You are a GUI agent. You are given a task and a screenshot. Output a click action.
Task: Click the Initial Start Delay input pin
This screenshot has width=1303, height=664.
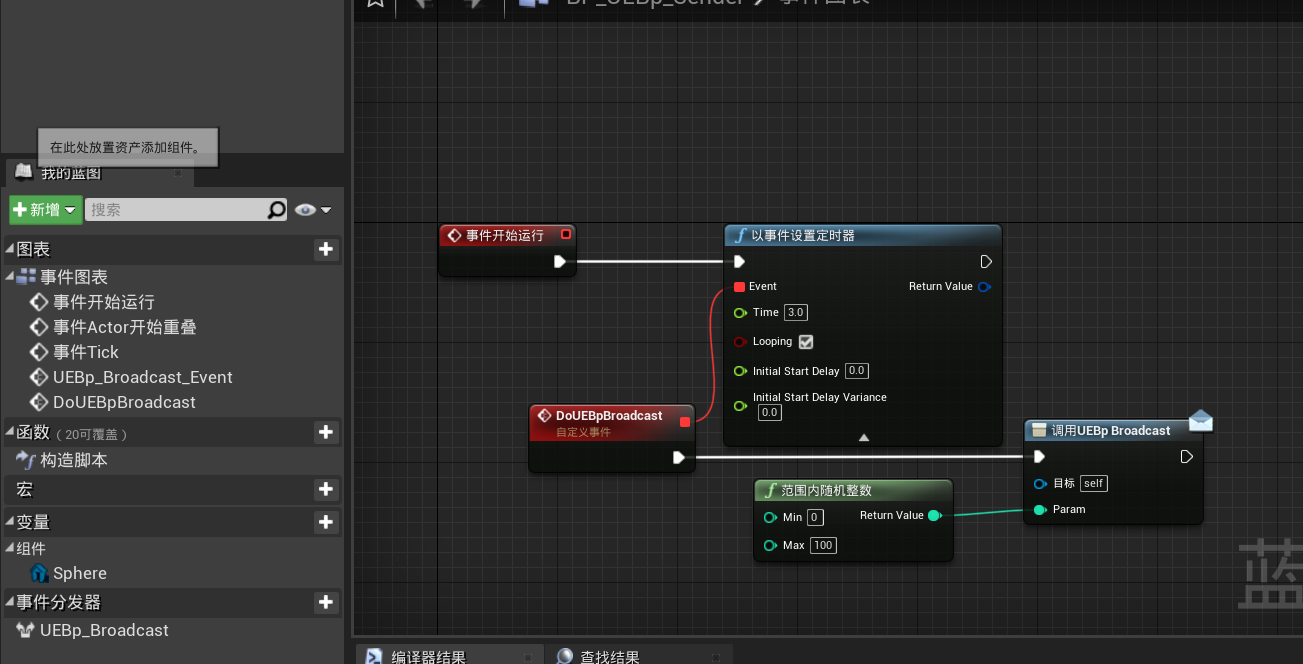tap(740, 371)
